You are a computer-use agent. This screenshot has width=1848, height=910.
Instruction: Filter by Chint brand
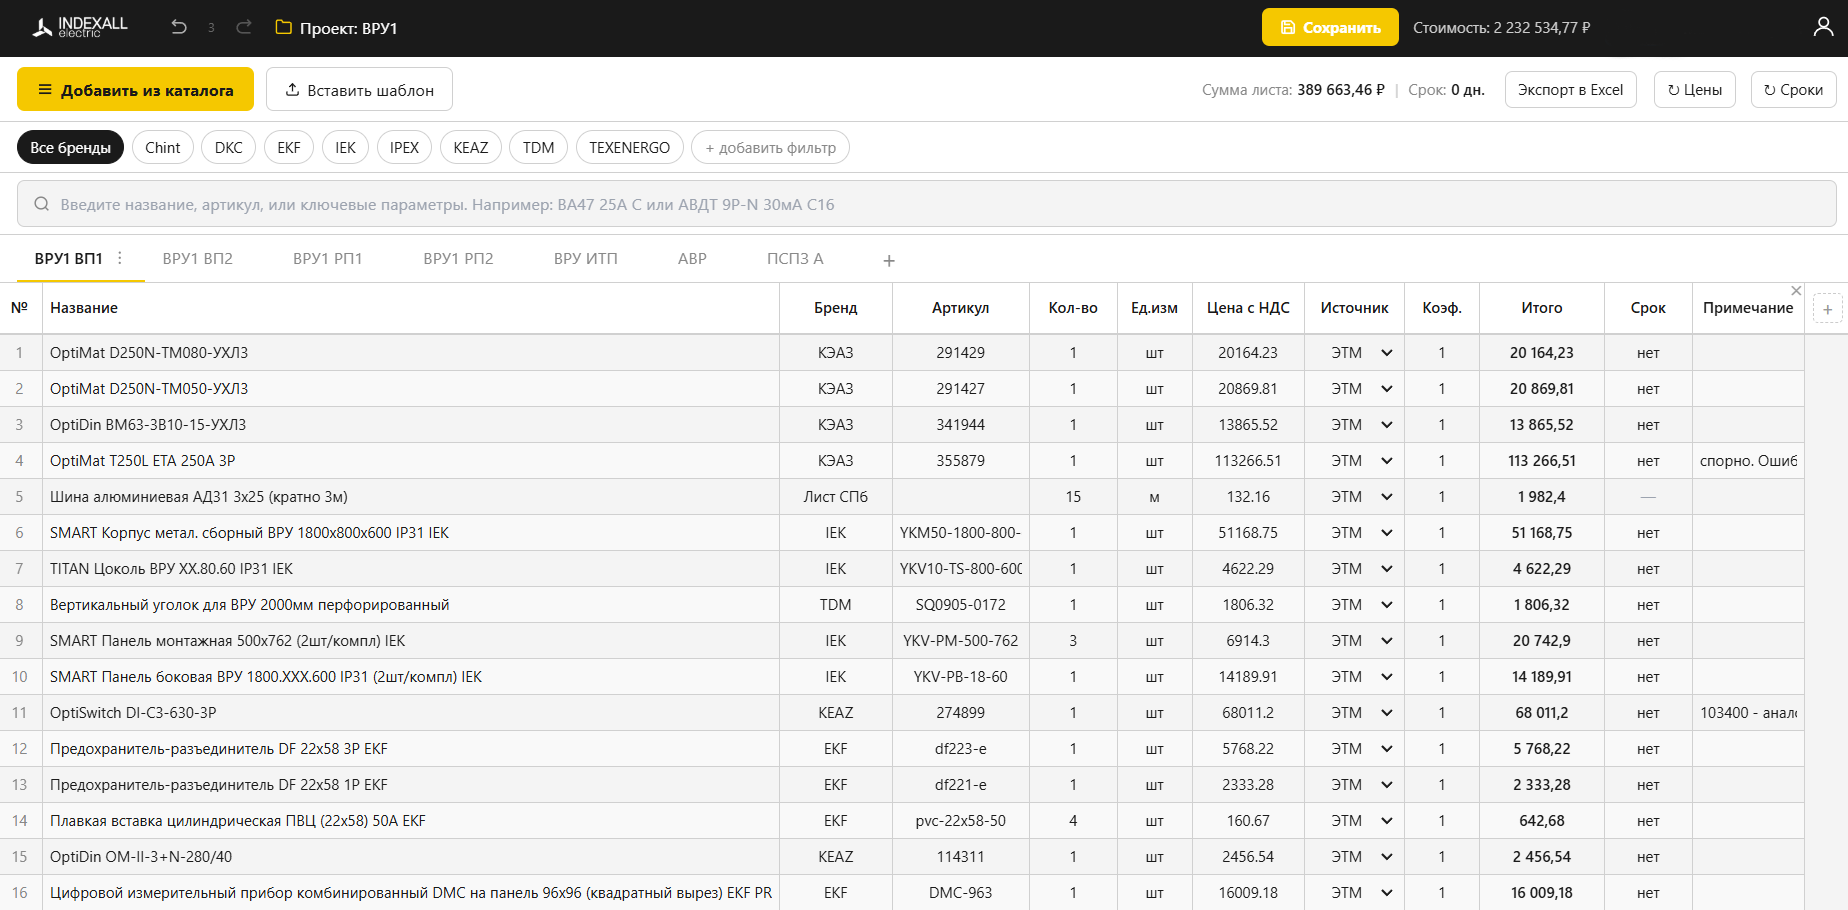(162, 148)
